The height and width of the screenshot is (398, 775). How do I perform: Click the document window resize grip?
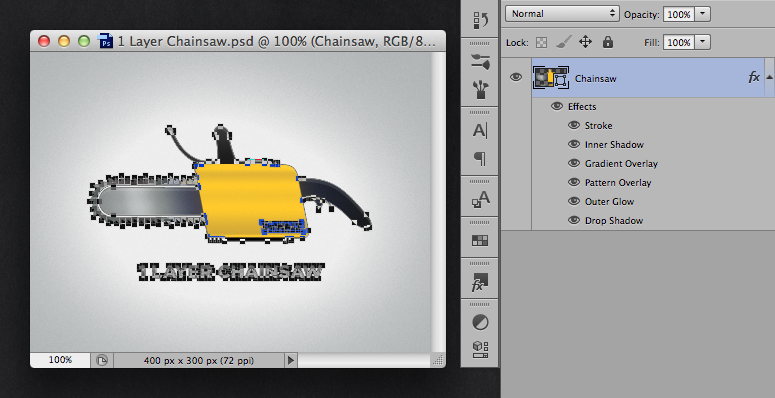pos(437,360)
